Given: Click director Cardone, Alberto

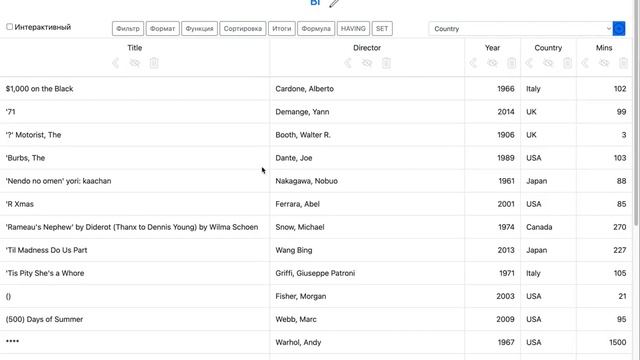Looking at the screenshot, I should coord(304,89).
